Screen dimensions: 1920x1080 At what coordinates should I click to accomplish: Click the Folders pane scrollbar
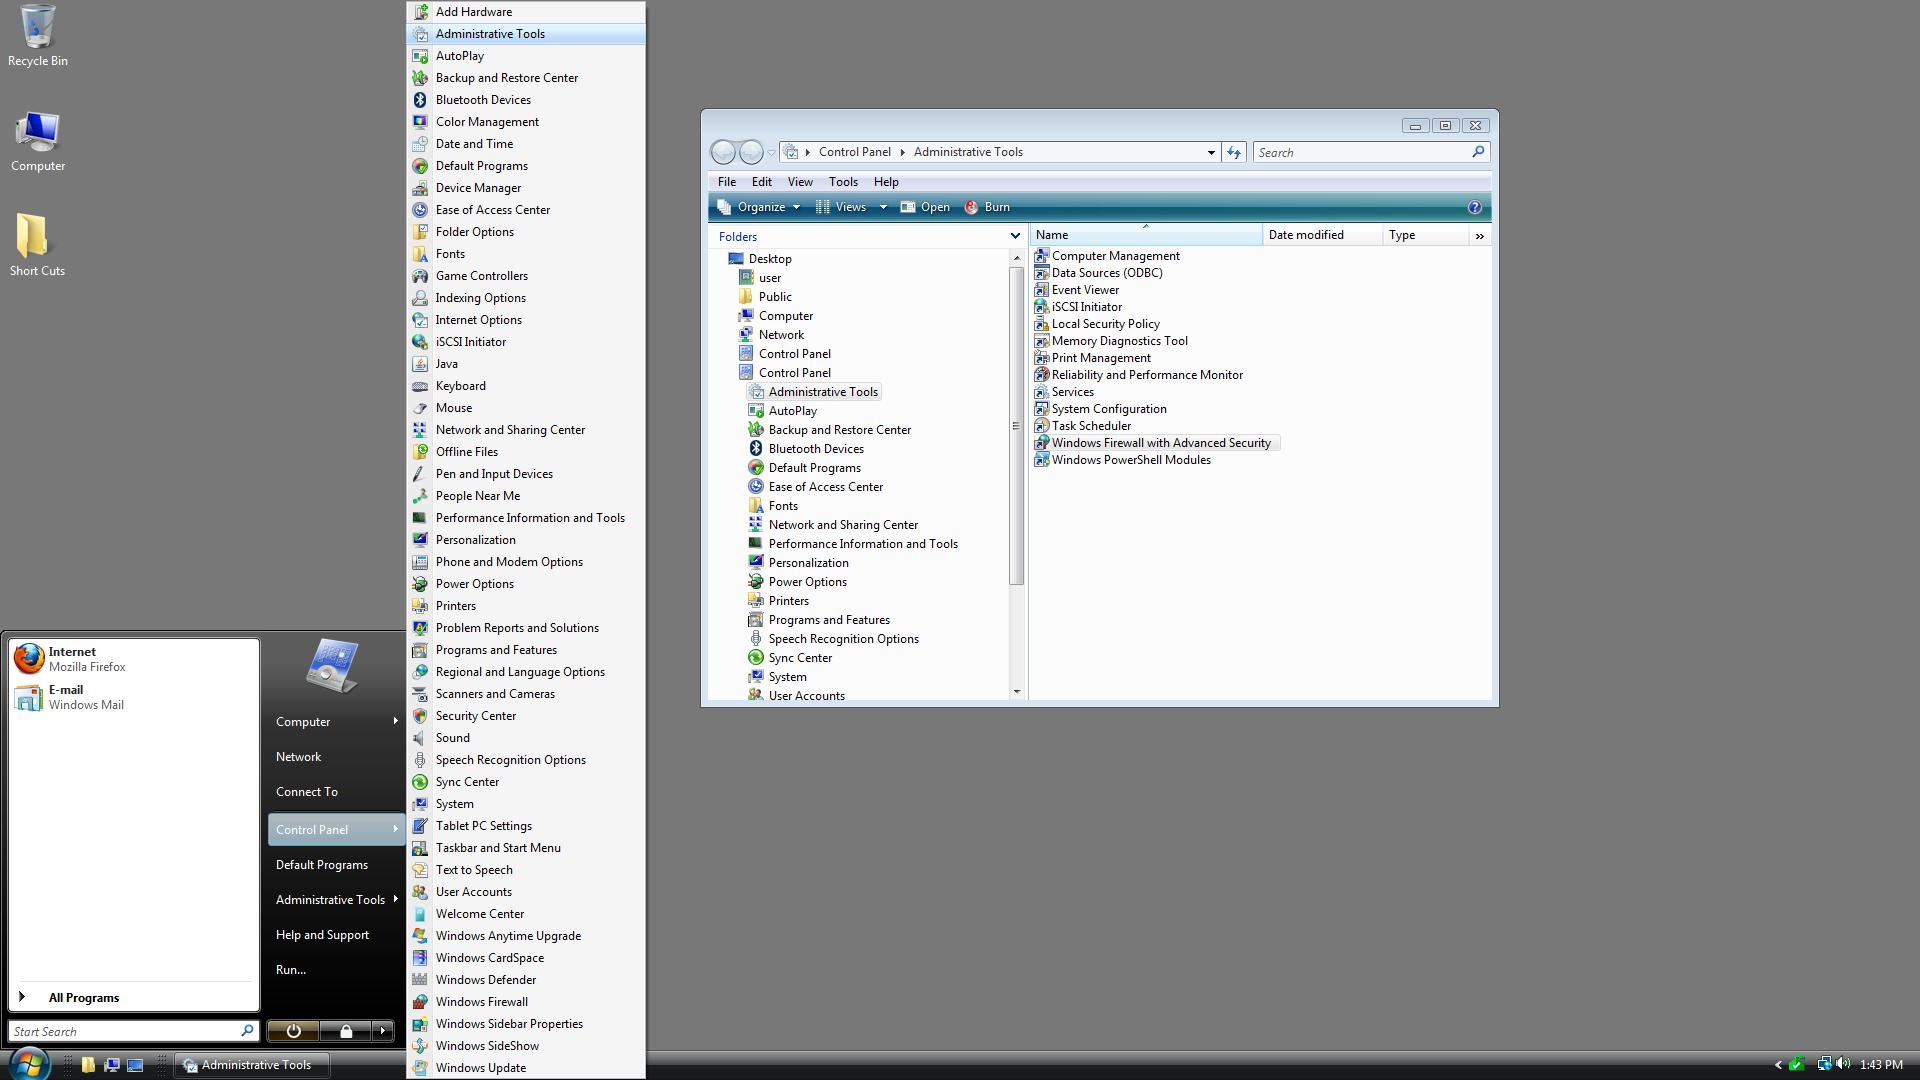pos(1017,426)
